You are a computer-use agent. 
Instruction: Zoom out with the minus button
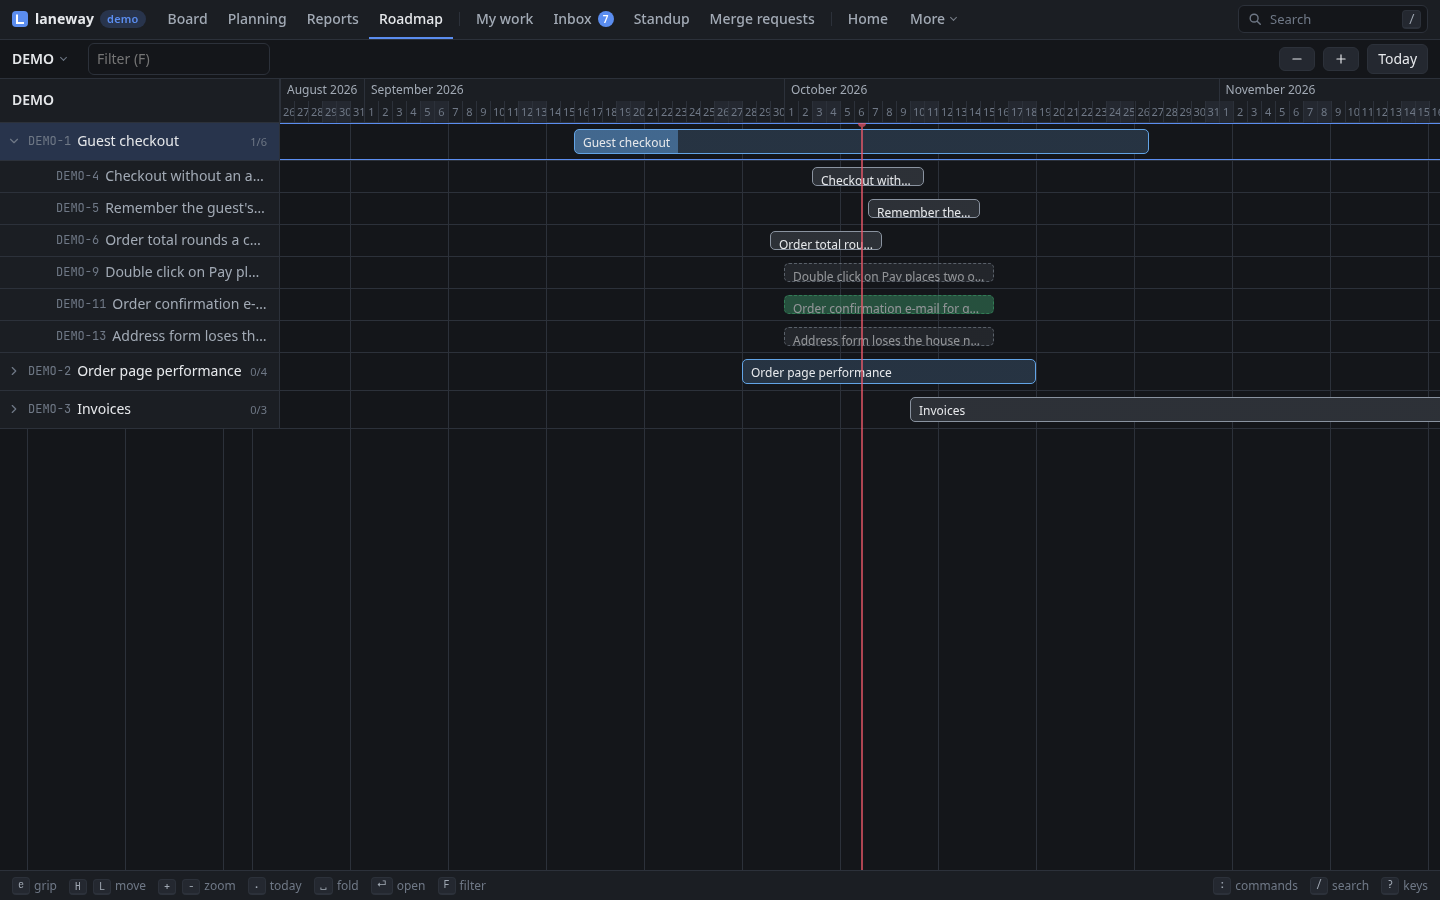pos(1297,59)
